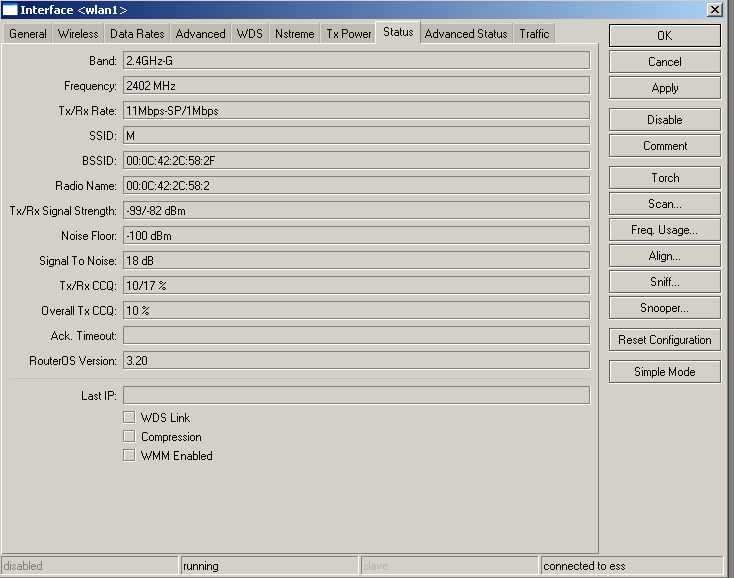The width and height of the screenshot is (734, 578).
Task: Click the Cancel button
Action: (x=664, y=62)
